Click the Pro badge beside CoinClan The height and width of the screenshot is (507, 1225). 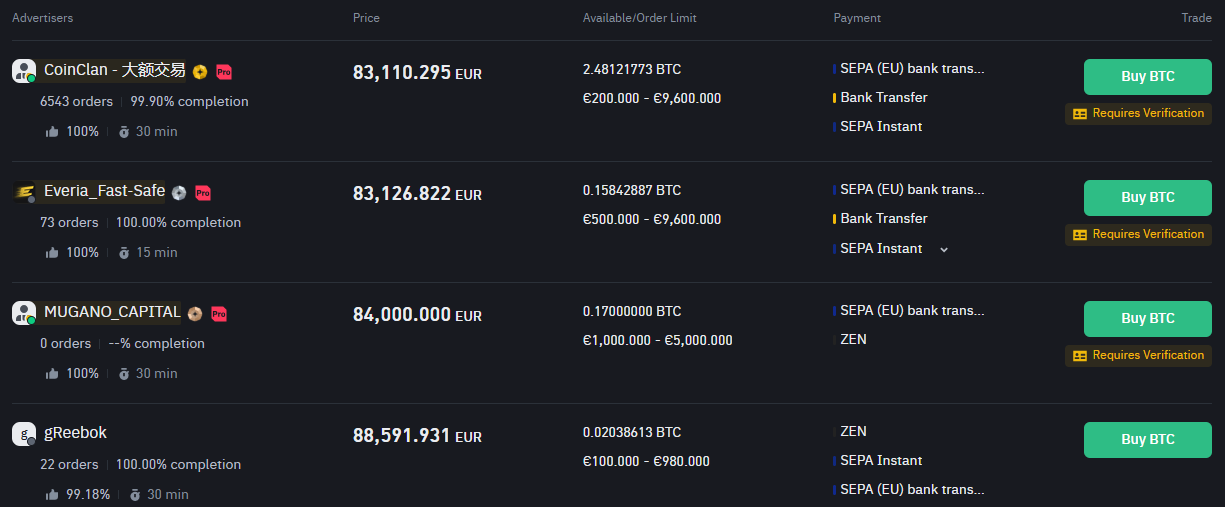click(224, 71)
